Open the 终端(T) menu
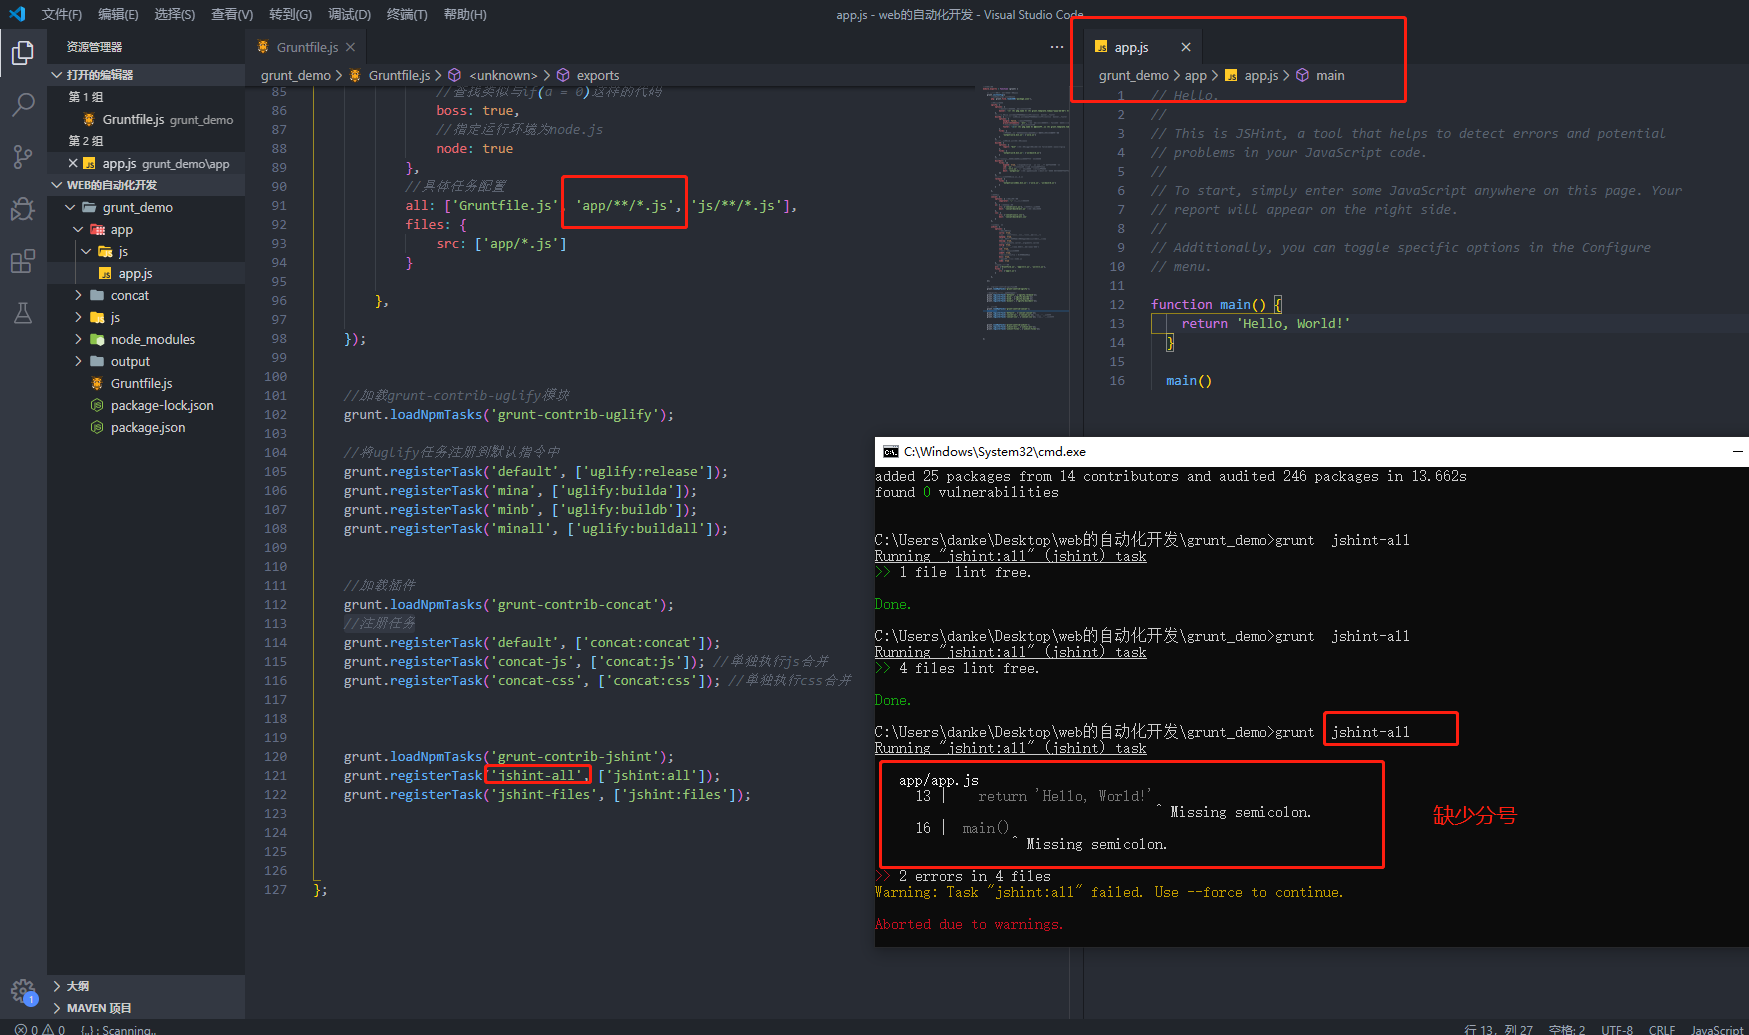This screenshot has height=1035, width=1749. [x=407, y=14]
